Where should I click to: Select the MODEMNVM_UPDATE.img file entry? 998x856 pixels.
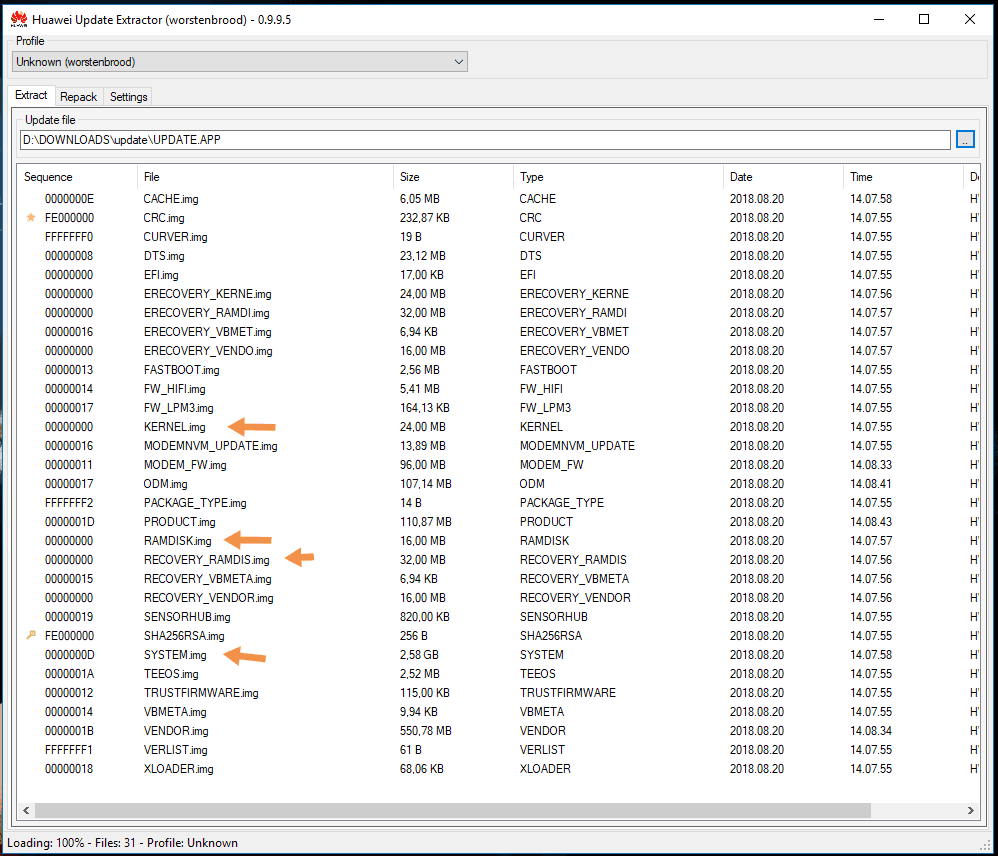point(211,446)
